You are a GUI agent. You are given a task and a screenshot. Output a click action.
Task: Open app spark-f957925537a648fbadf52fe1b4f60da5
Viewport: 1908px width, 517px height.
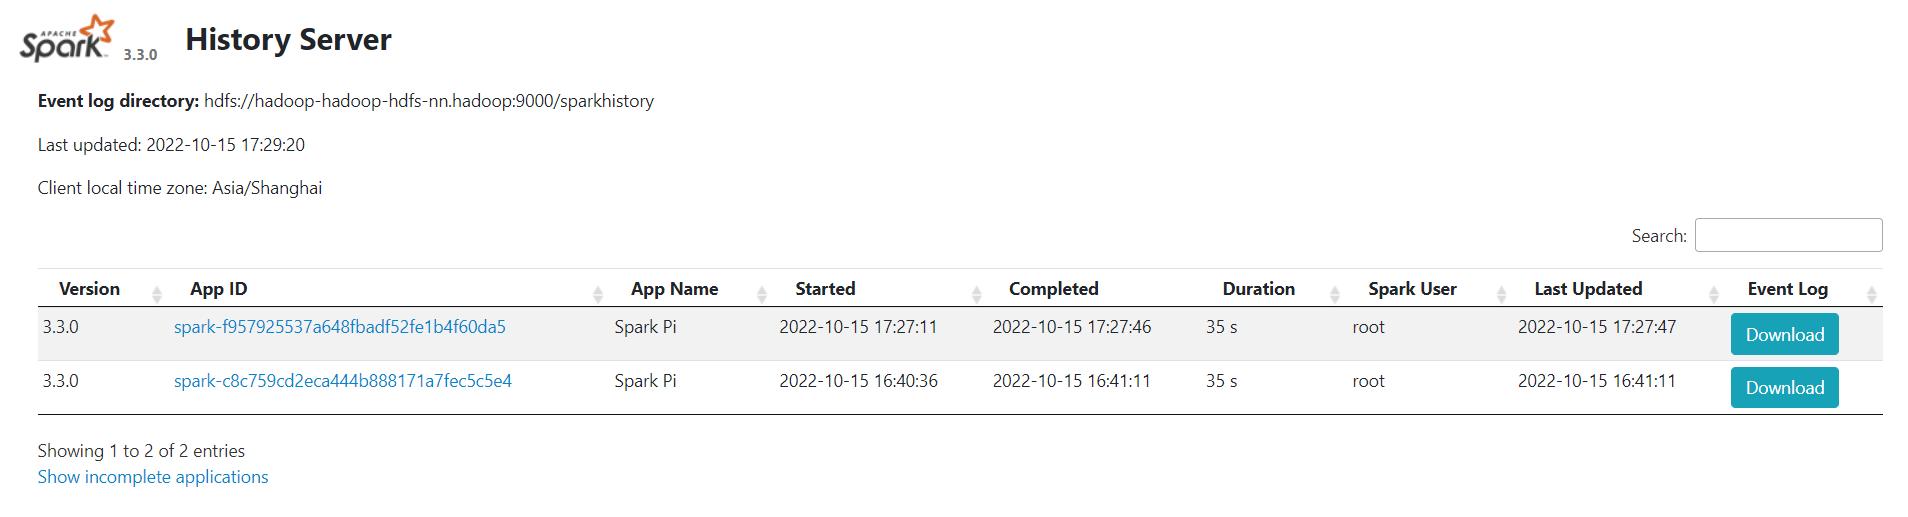[x=340, y=327]
